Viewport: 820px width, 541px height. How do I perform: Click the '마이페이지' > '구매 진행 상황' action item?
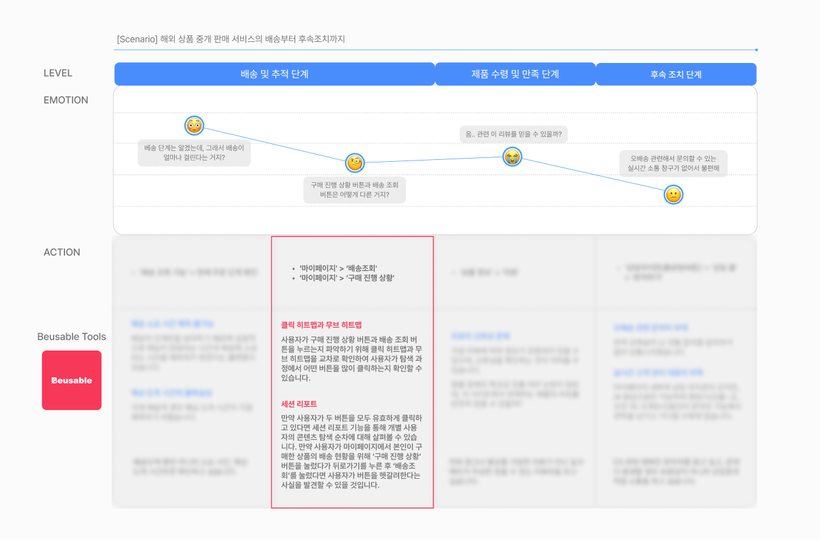pos(346,278)
